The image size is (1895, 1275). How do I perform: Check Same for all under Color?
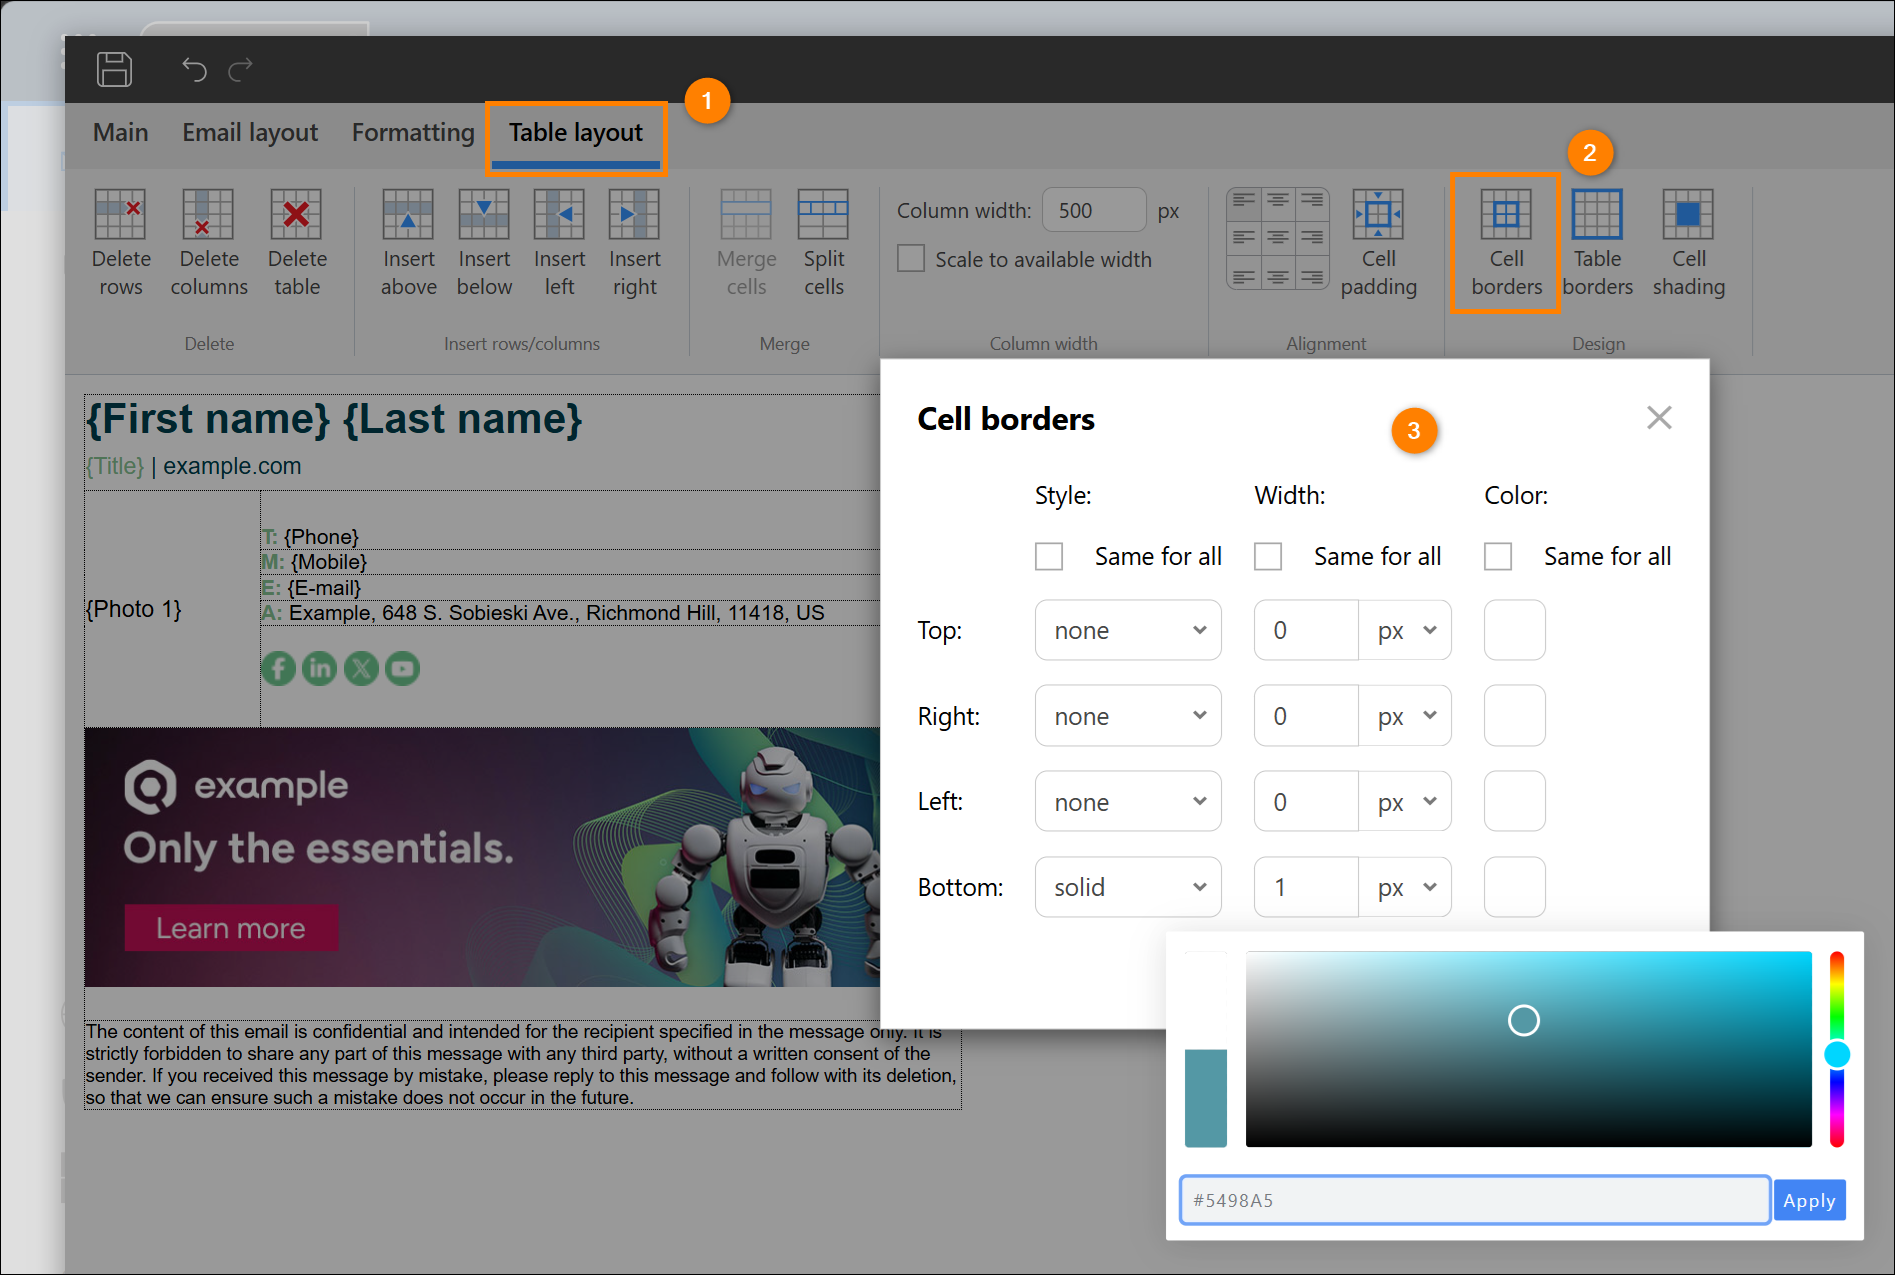(x=1498, y=556)
